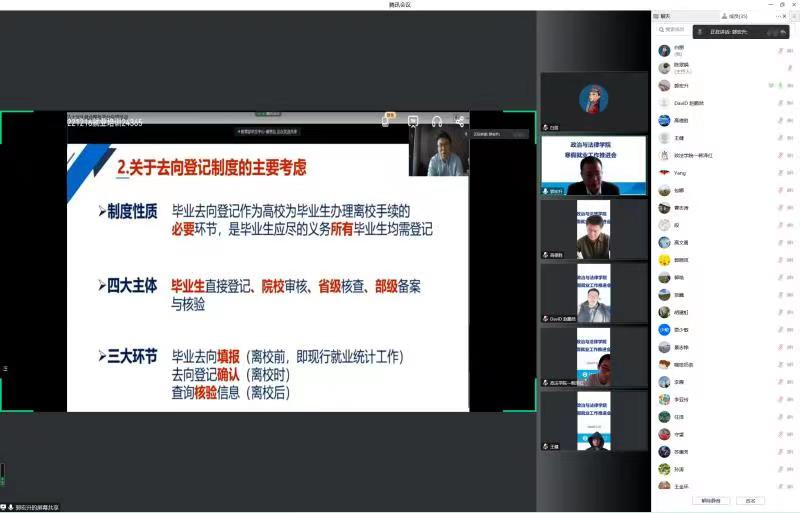Image resolution: width=800 pixels, height=513 pixels.
Task: Click the yellow emoji avatar in member list
Action: pyautogui.click(x=664, y=259)
